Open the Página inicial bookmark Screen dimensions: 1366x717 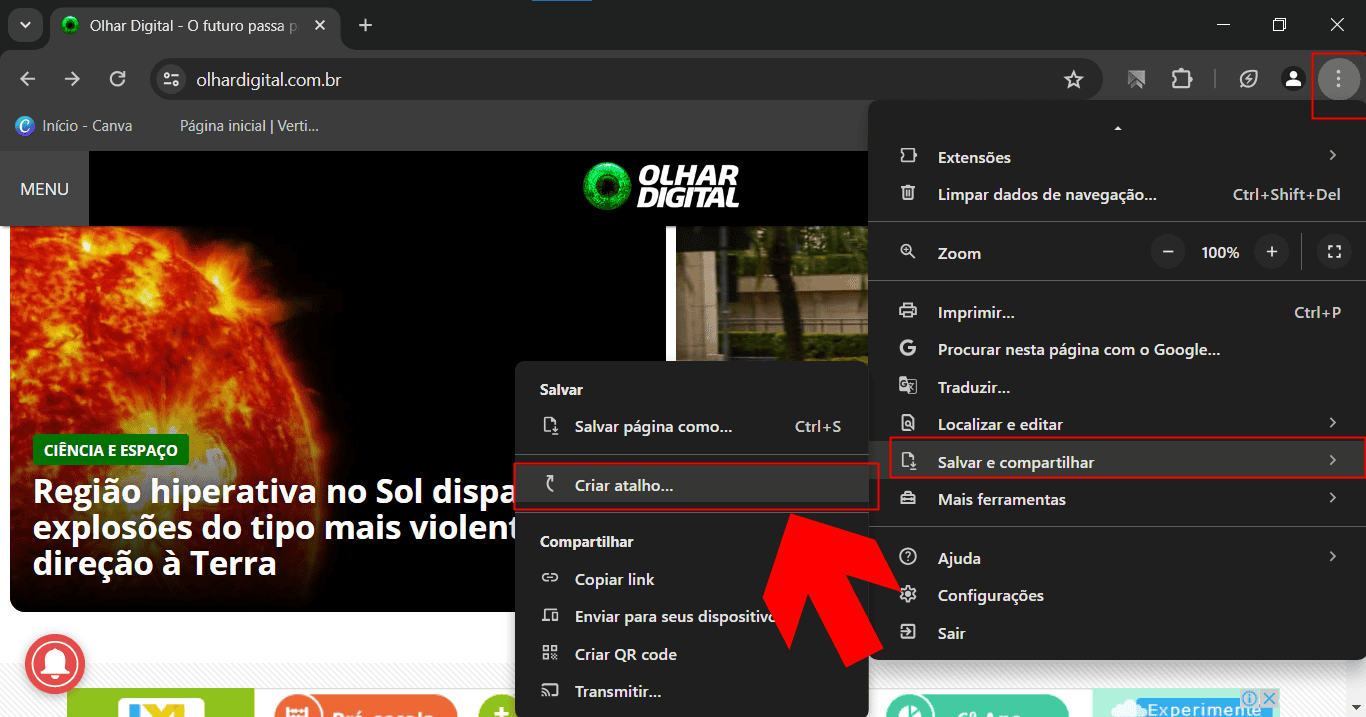pyautogui.click(x=249, y=126)
